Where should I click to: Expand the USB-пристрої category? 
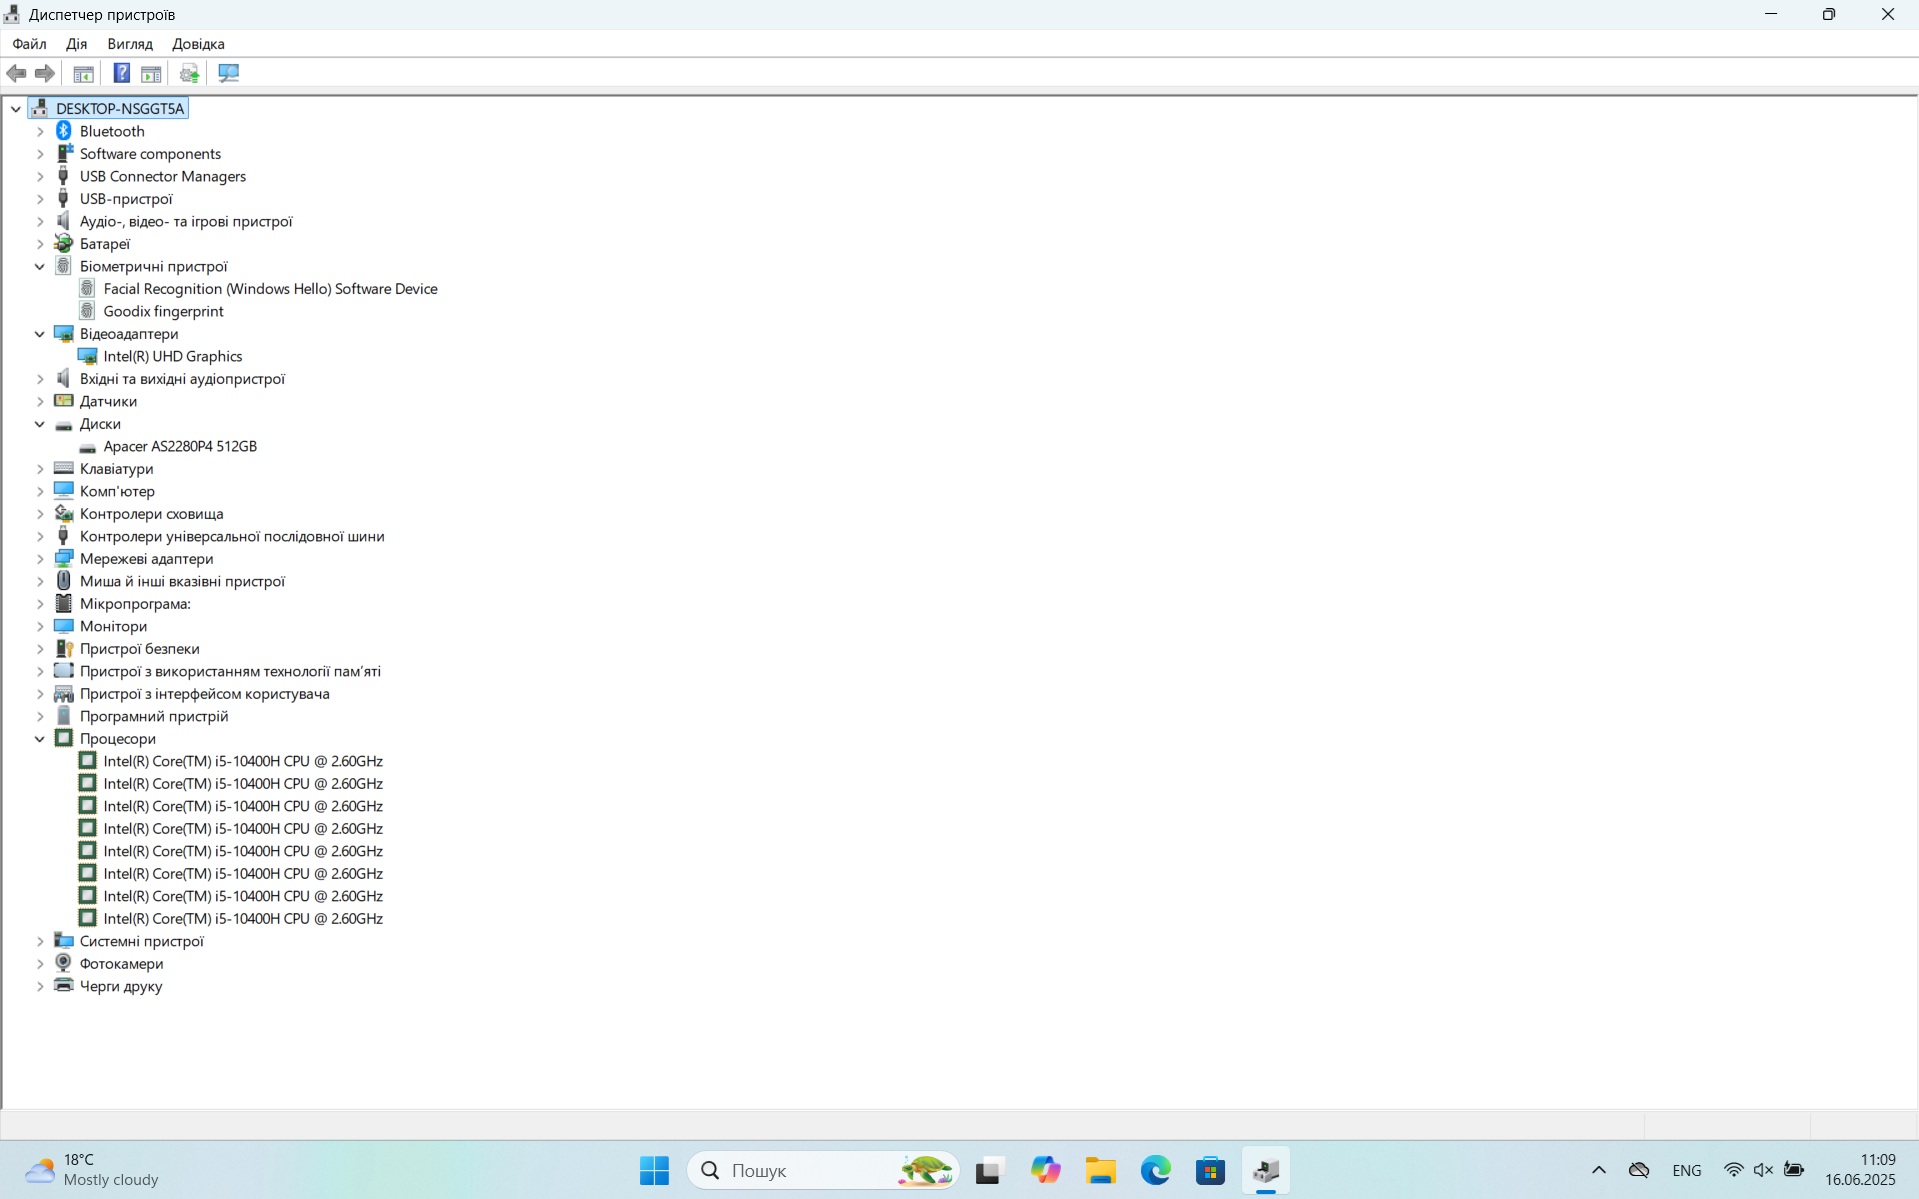[x=40, y=199]
